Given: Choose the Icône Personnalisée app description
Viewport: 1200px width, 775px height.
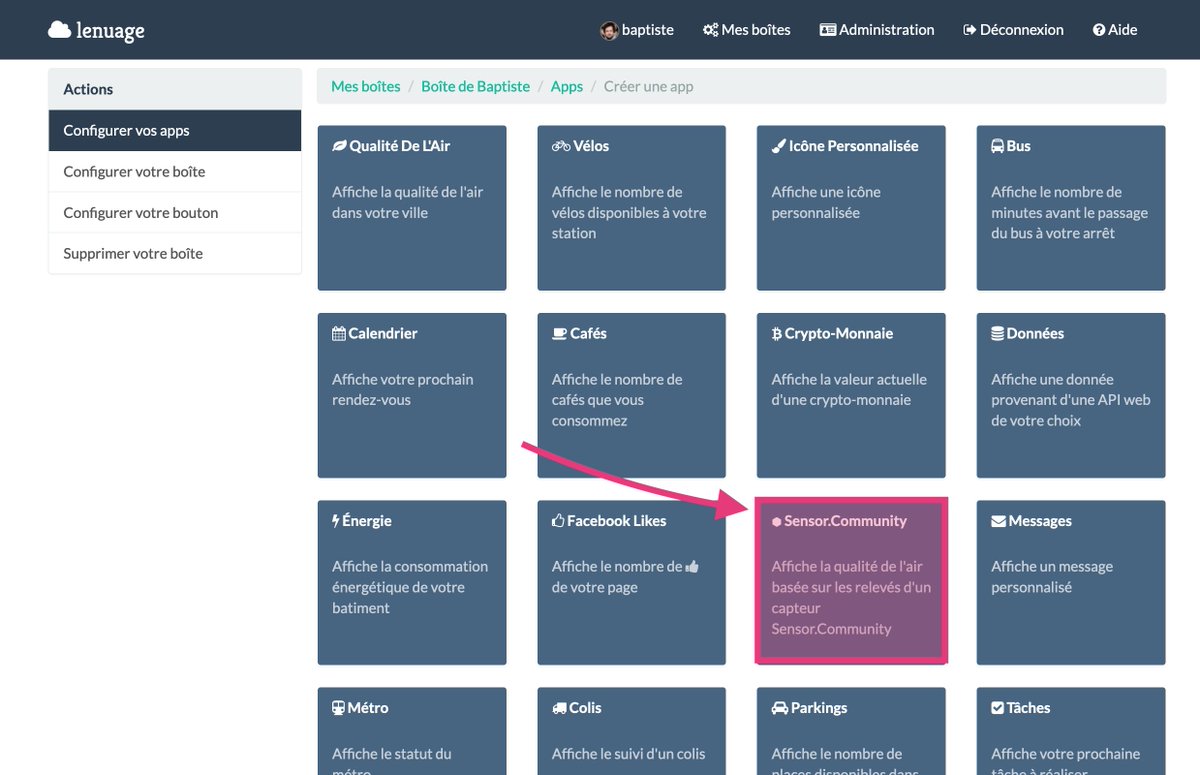Looking at the screenshot, I should [826, 202].
